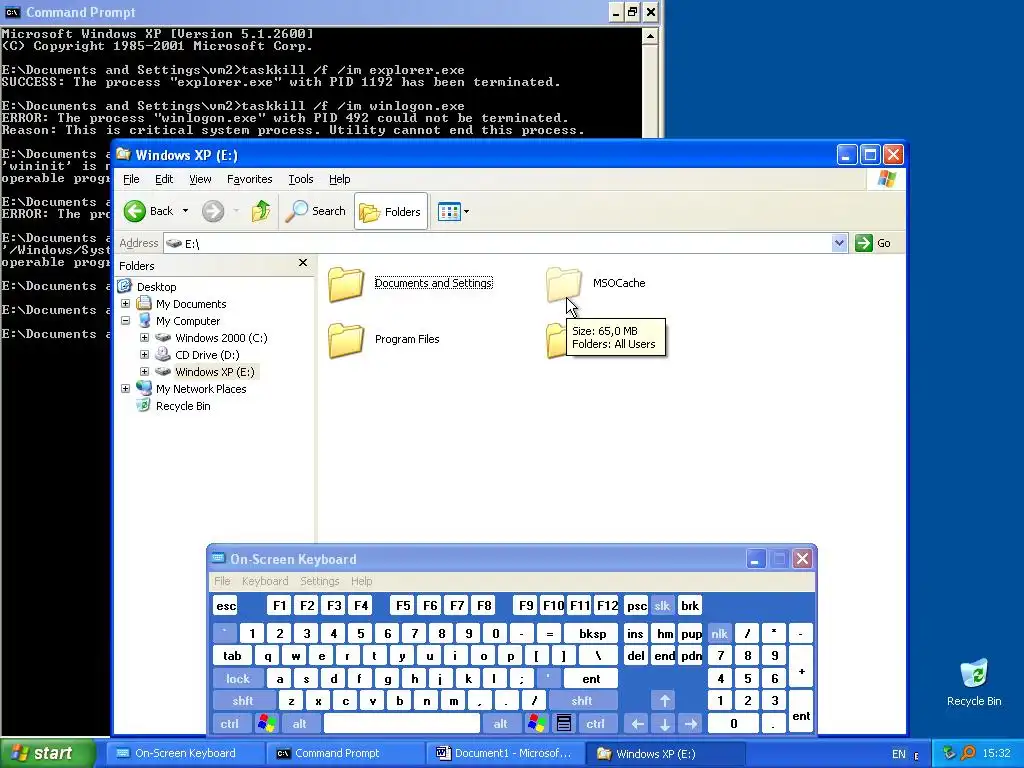Open On-Screen Keyboard's Keyboard menu
This screenshot has height=768, width=1024.
click(x=264, y=581)
